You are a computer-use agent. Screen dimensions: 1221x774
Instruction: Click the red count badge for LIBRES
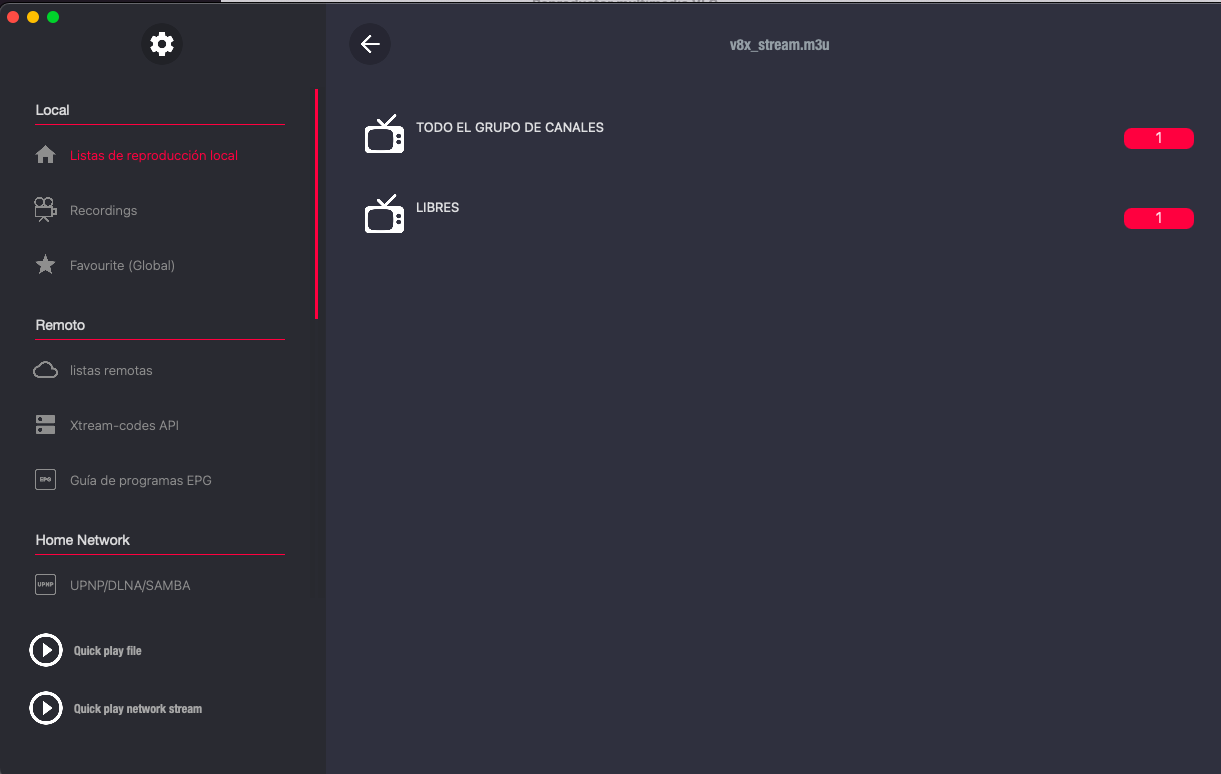1158,218
